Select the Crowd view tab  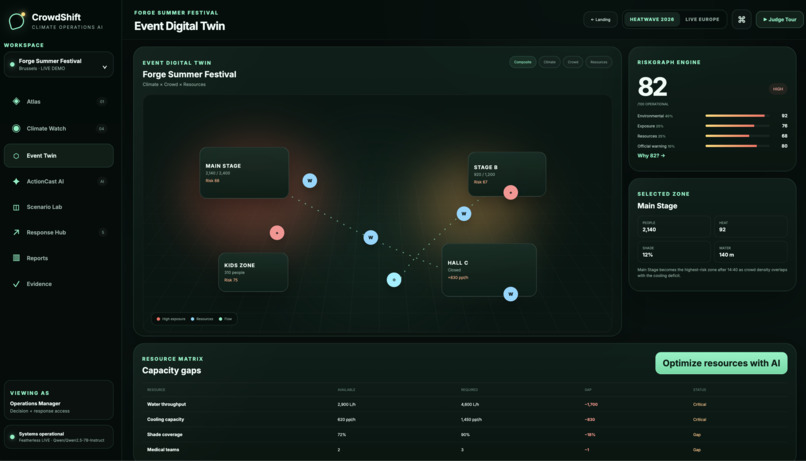tap(573, 62)
